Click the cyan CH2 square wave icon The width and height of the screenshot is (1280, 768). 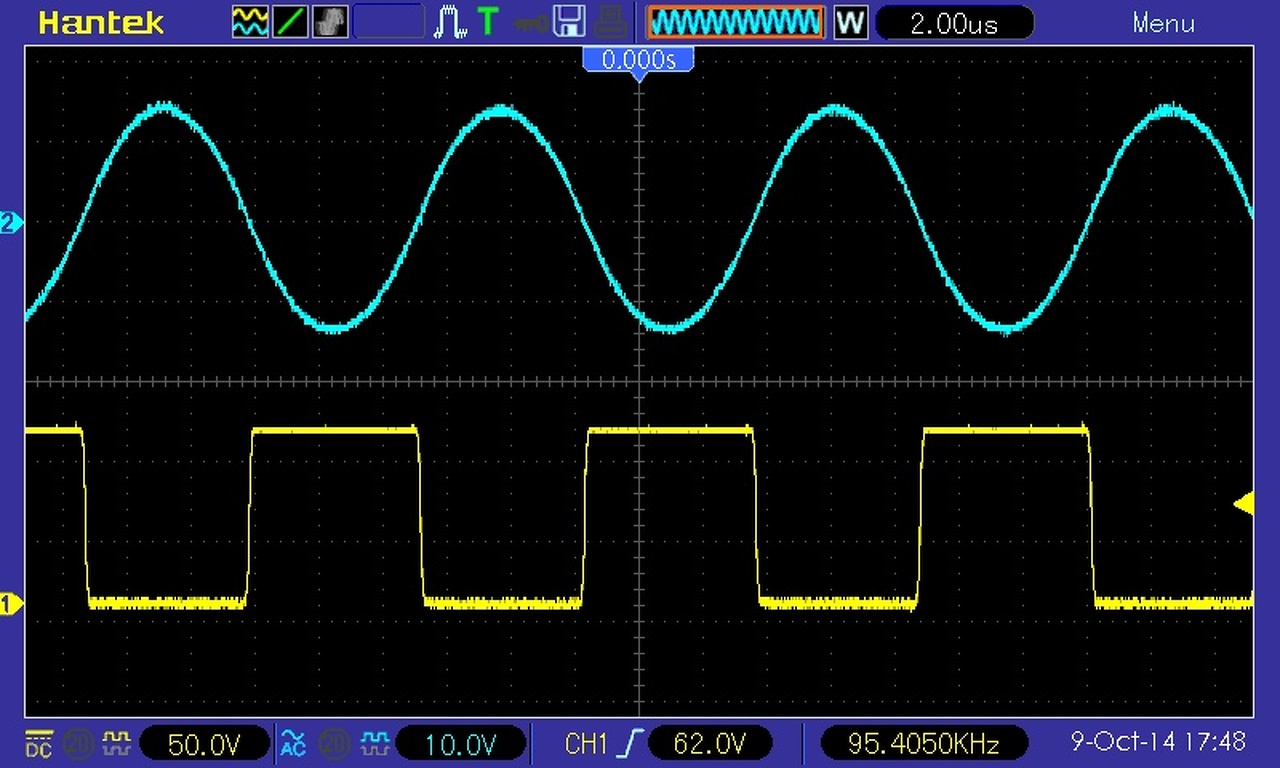(374, 743)
